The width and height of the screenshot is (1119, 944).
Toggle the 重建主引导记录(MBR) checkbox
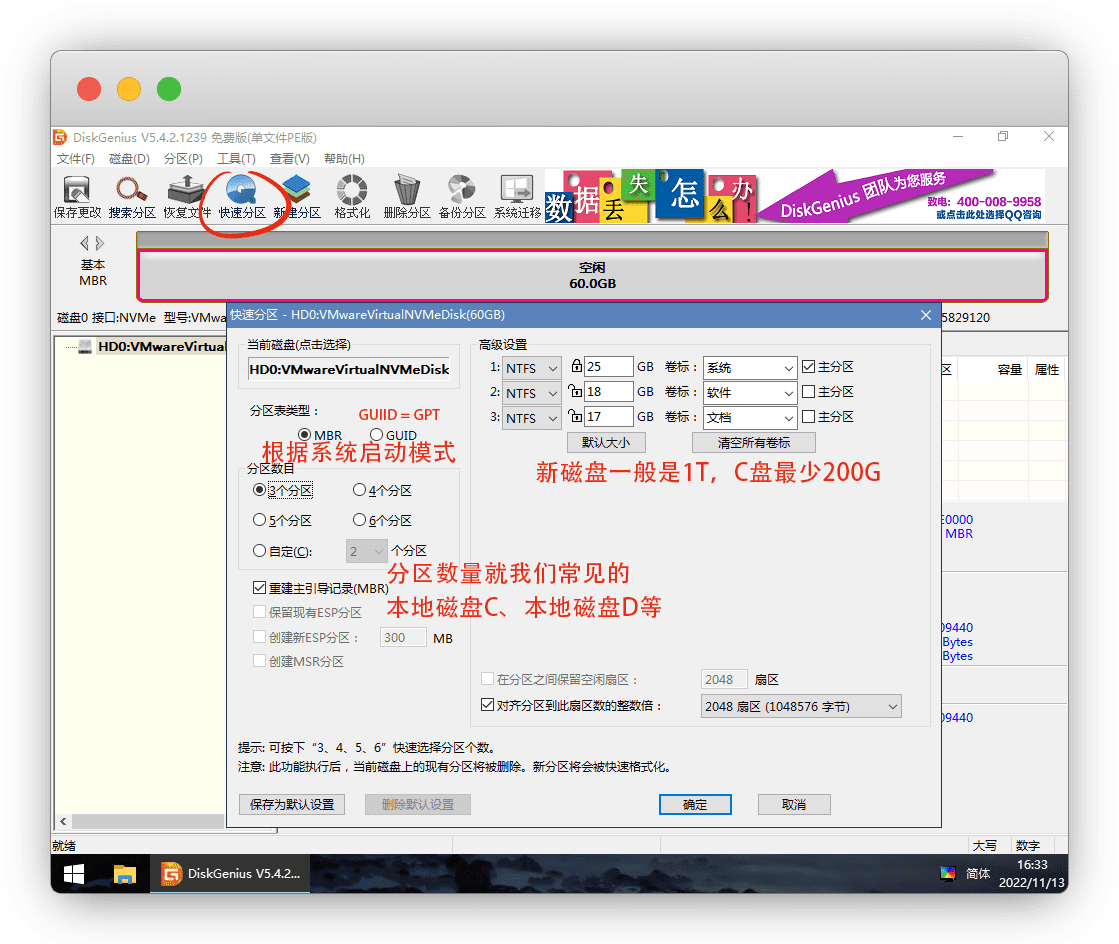(260, 588)
